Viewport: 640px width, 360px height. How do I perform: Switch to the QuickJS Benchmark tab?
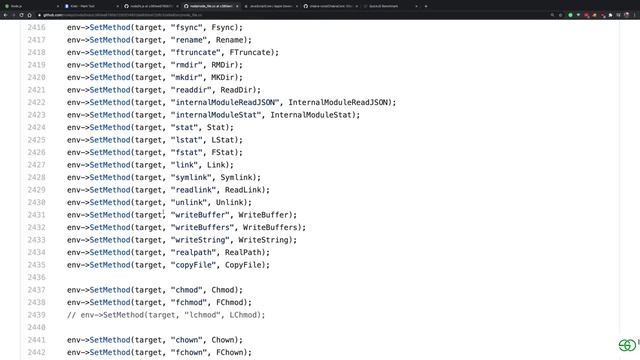390,6
